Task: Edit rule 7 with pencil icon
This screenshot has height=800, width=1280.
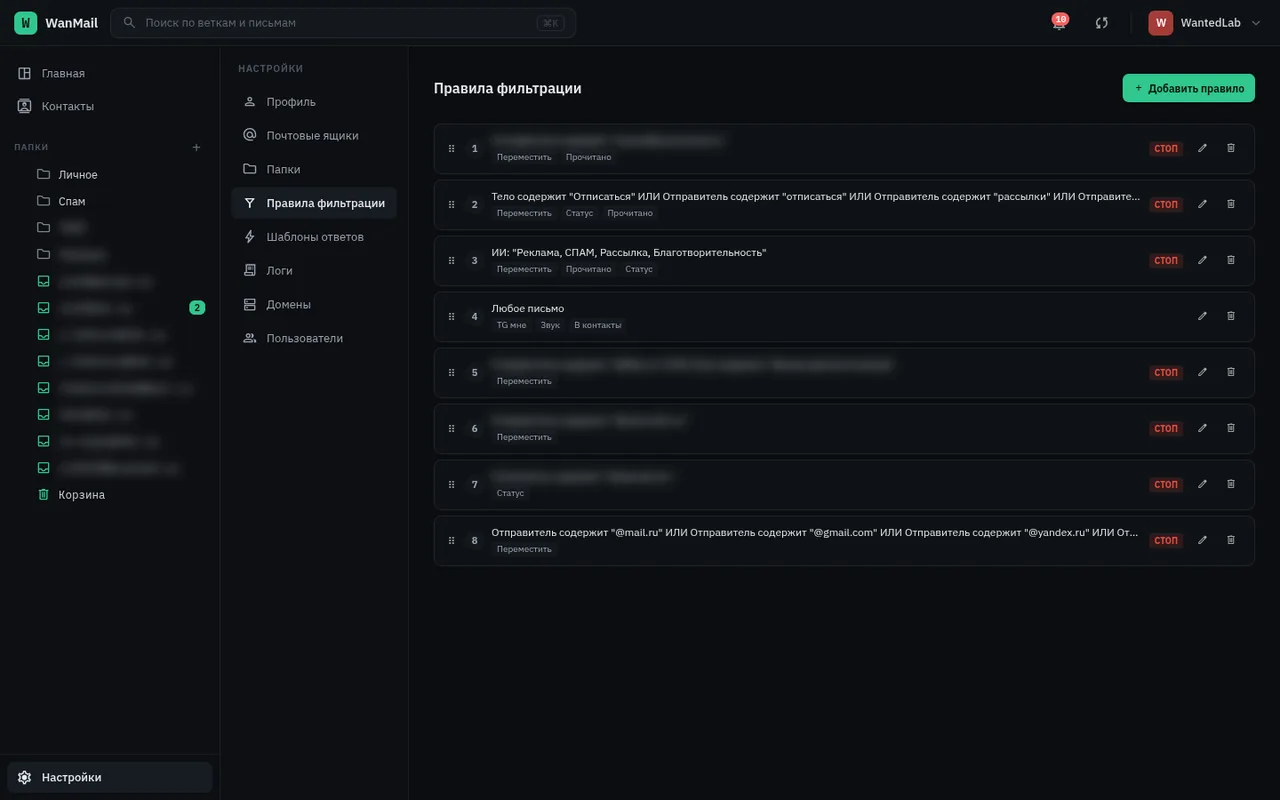Action: [1202, 484]
